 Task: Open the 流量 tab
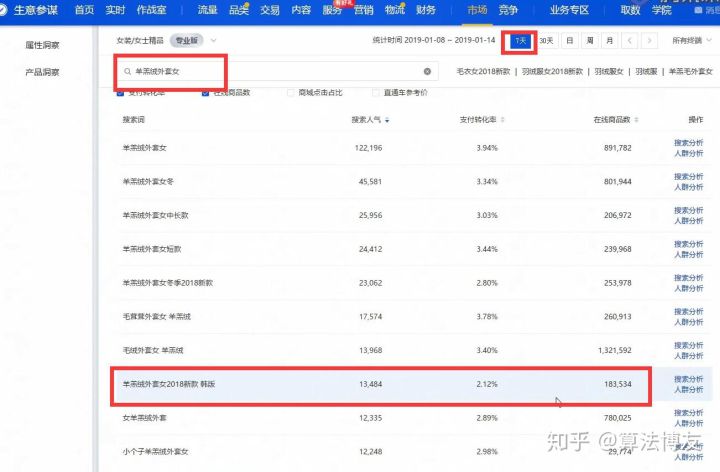click(207, 10)
